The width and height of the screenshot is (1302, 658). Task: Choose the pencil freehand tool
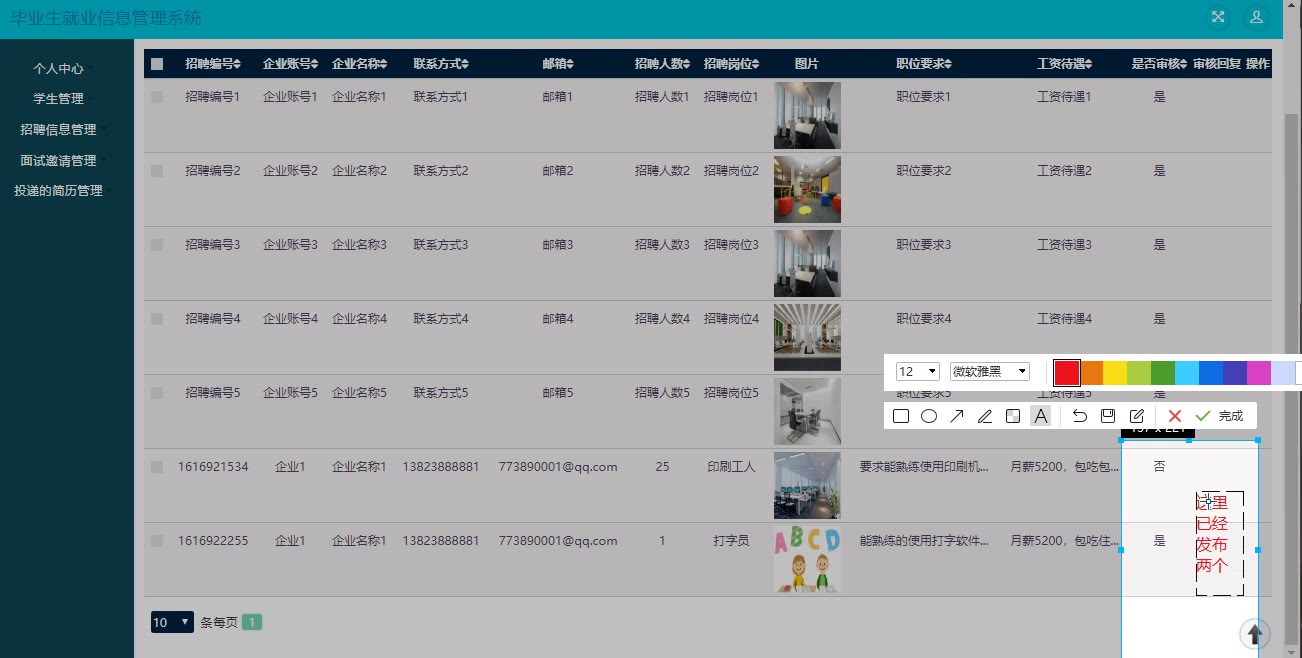(x=985, y=416)
